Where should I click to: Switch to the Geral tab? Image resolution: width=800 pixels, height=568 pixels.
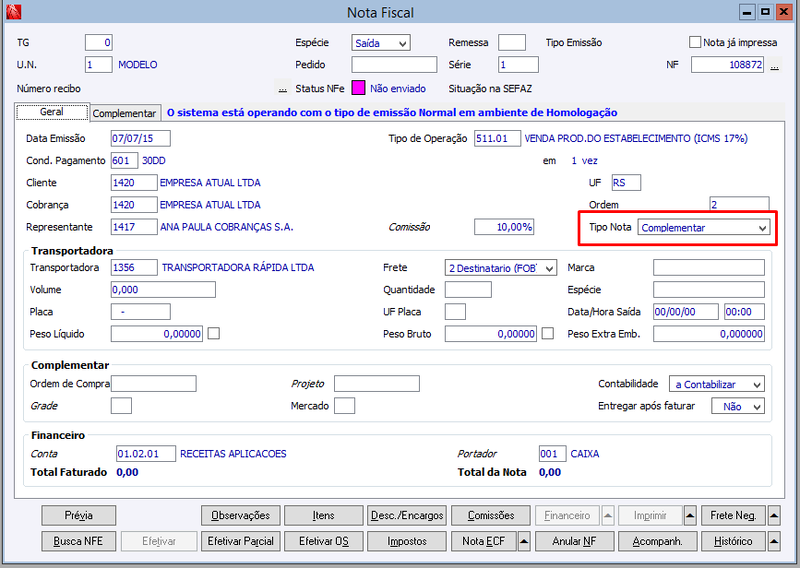pos(52,112)
